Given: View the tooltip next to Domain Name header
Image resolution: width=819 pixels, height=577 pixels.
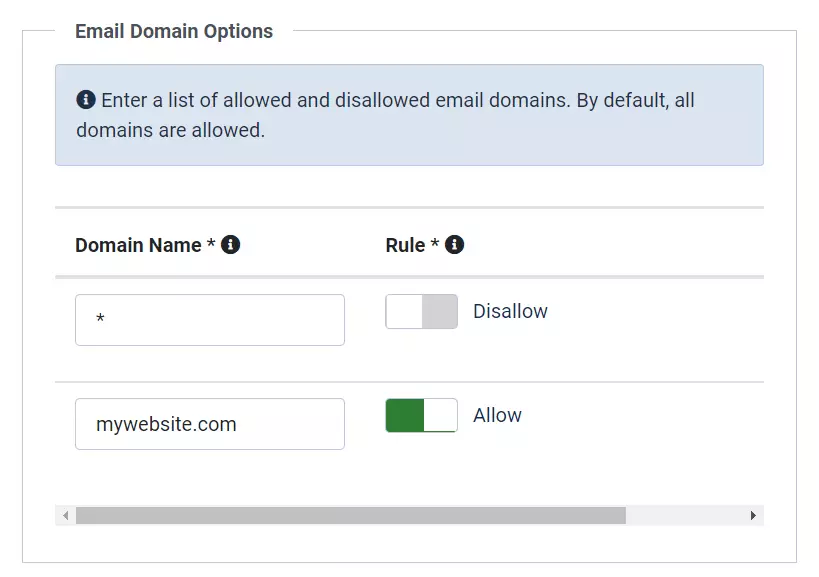Looking at the screenshot, I should [231, 244].
